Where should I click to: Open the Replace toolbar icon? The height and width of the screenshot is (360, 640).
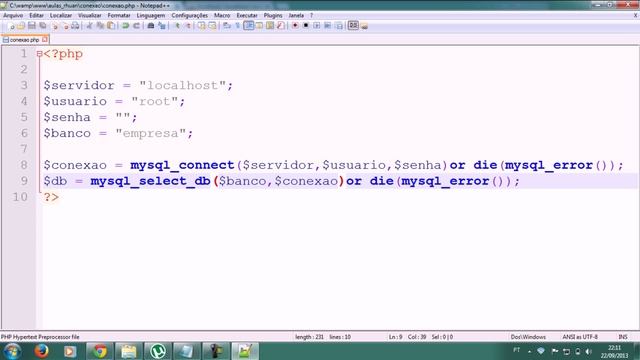click(x=162, y=26)
